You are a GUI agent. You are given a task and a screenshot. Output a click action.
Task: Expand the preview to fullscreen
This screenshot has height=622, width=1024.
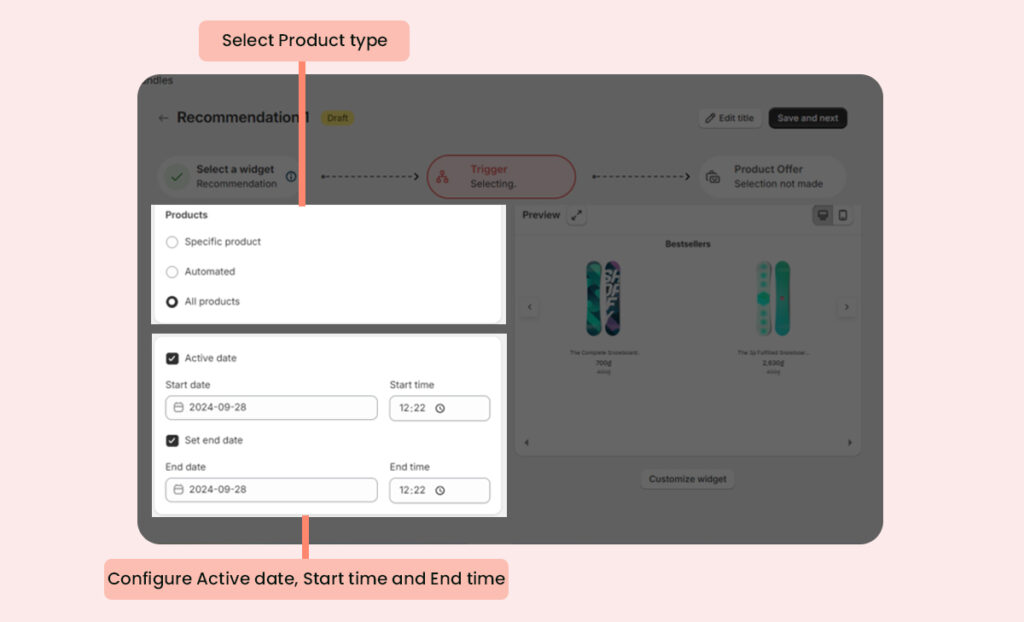(x=577, y=215)
